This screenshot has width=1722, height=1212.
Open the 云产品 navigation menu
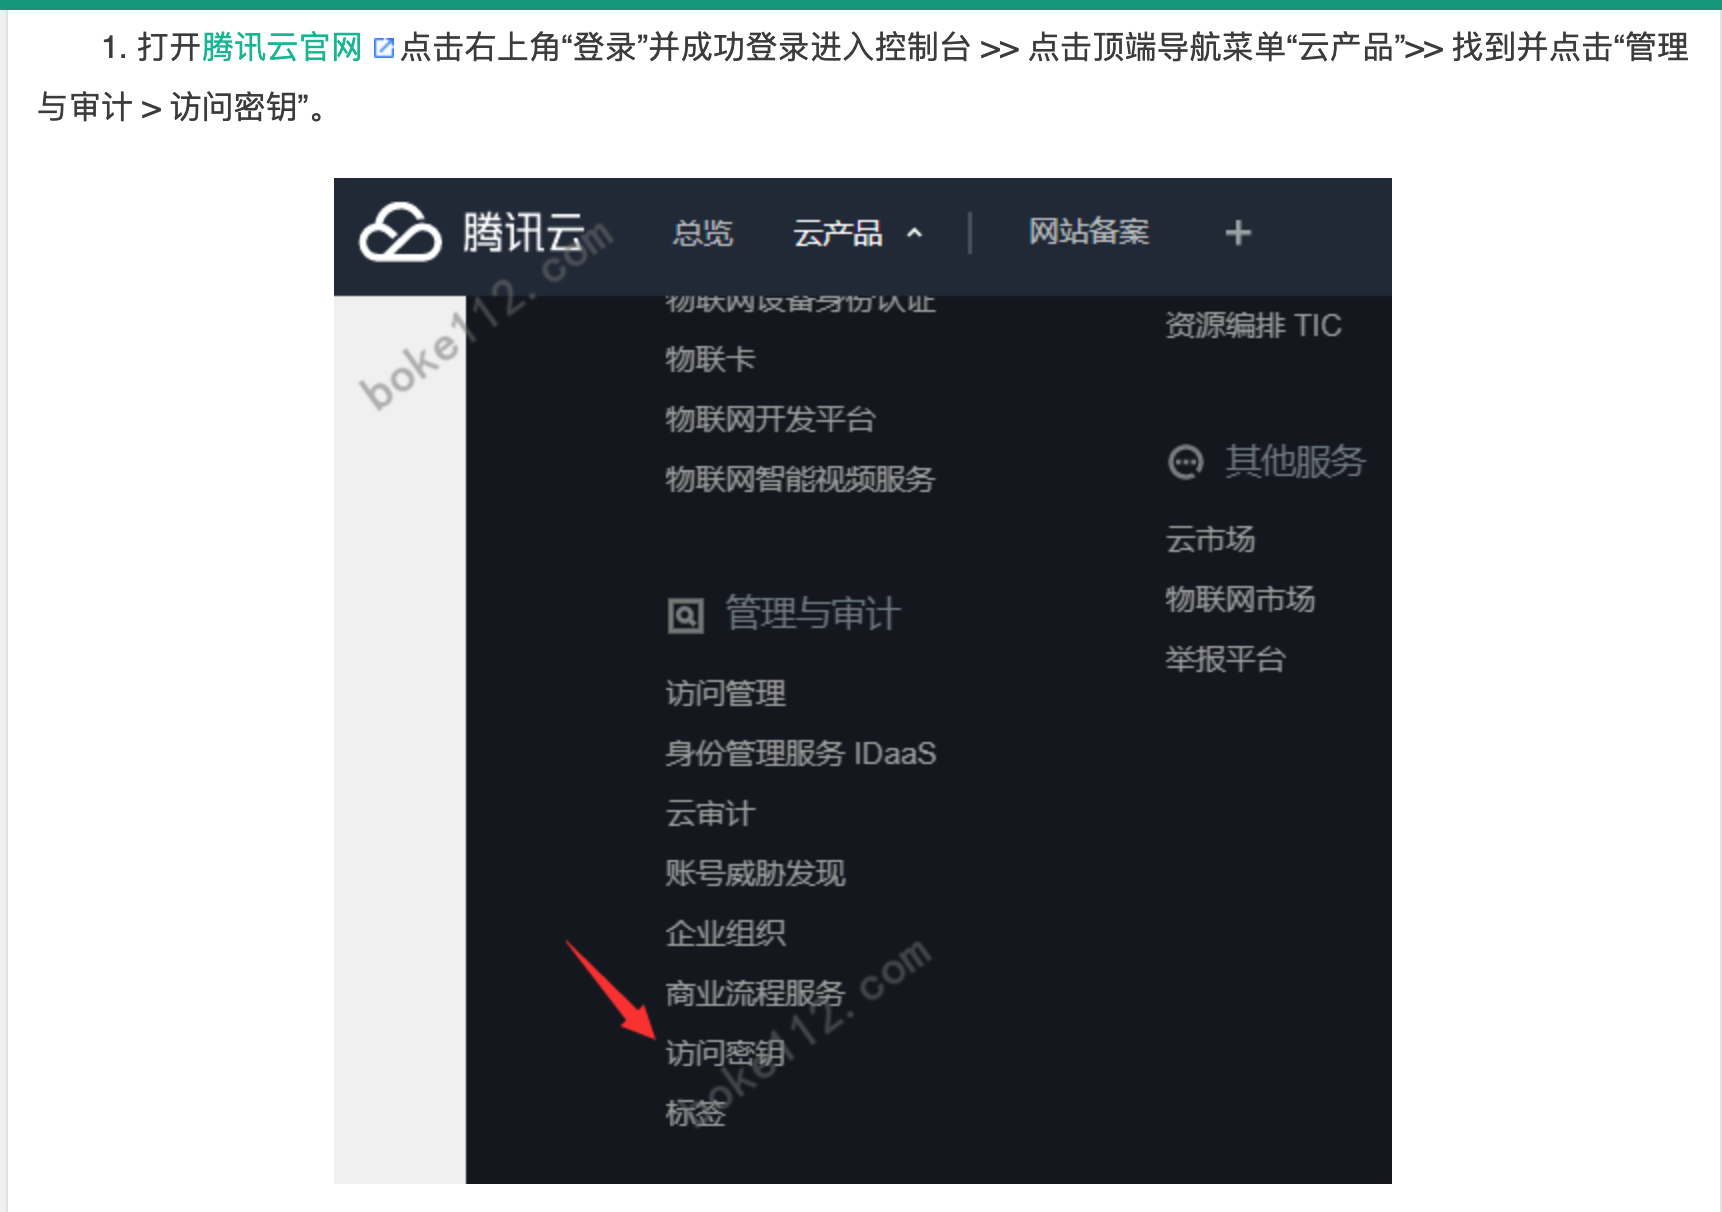point(838,233)
